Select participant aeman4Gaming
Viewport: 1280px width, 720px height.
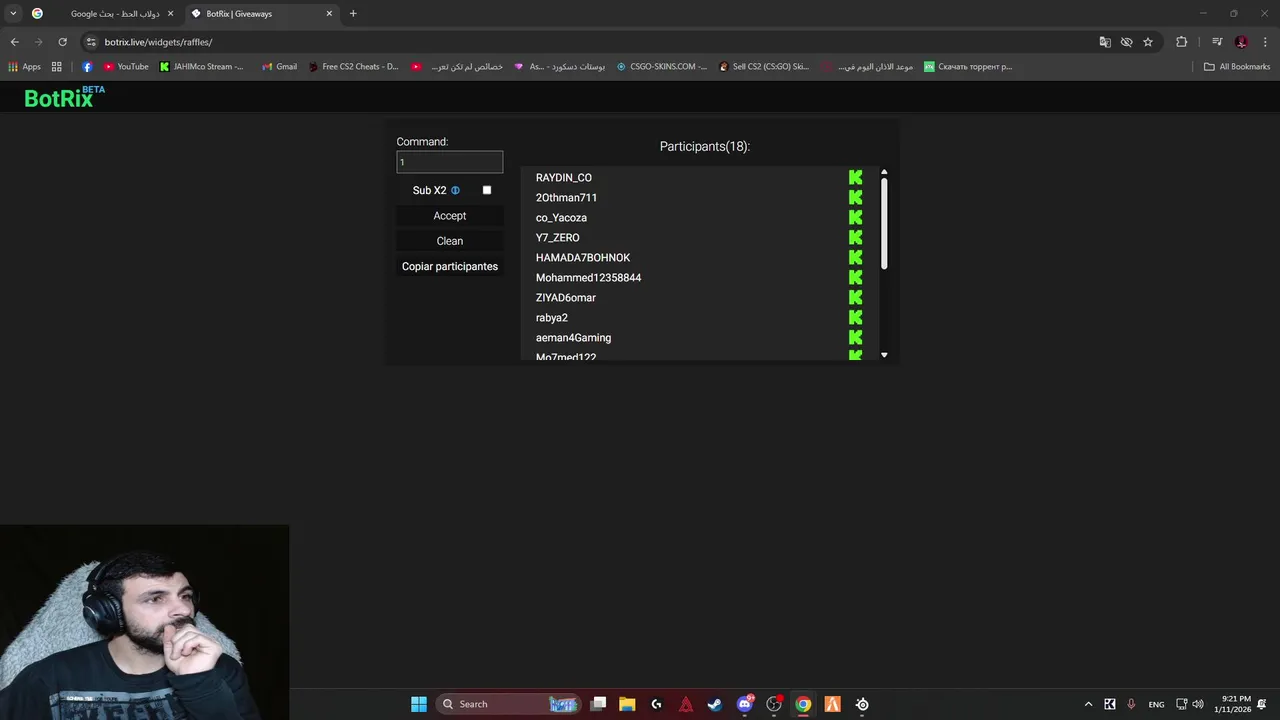pyautogui.click(x=574, y=337)
